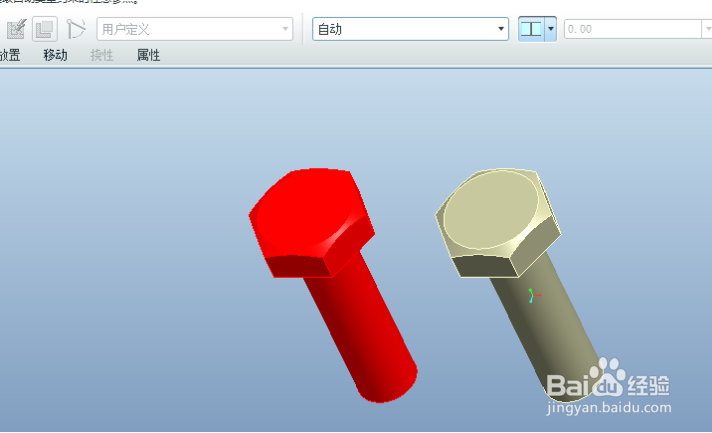This screenshot has width=712, height=433.
Task: Click the 0.00 offset value field
Action: click(633, 29)
